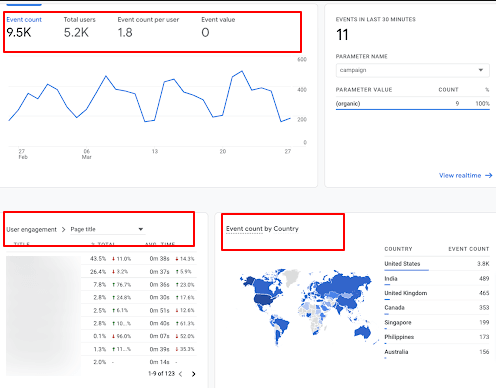Click the chevron after User engagement

[x=63, y=230]
